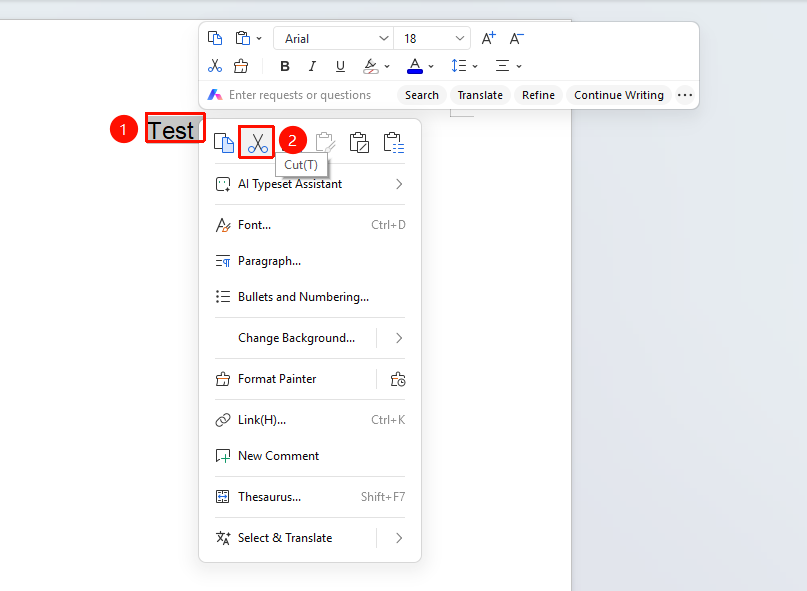Choose Paragraph... from the context menu

(x=310, y=261)
